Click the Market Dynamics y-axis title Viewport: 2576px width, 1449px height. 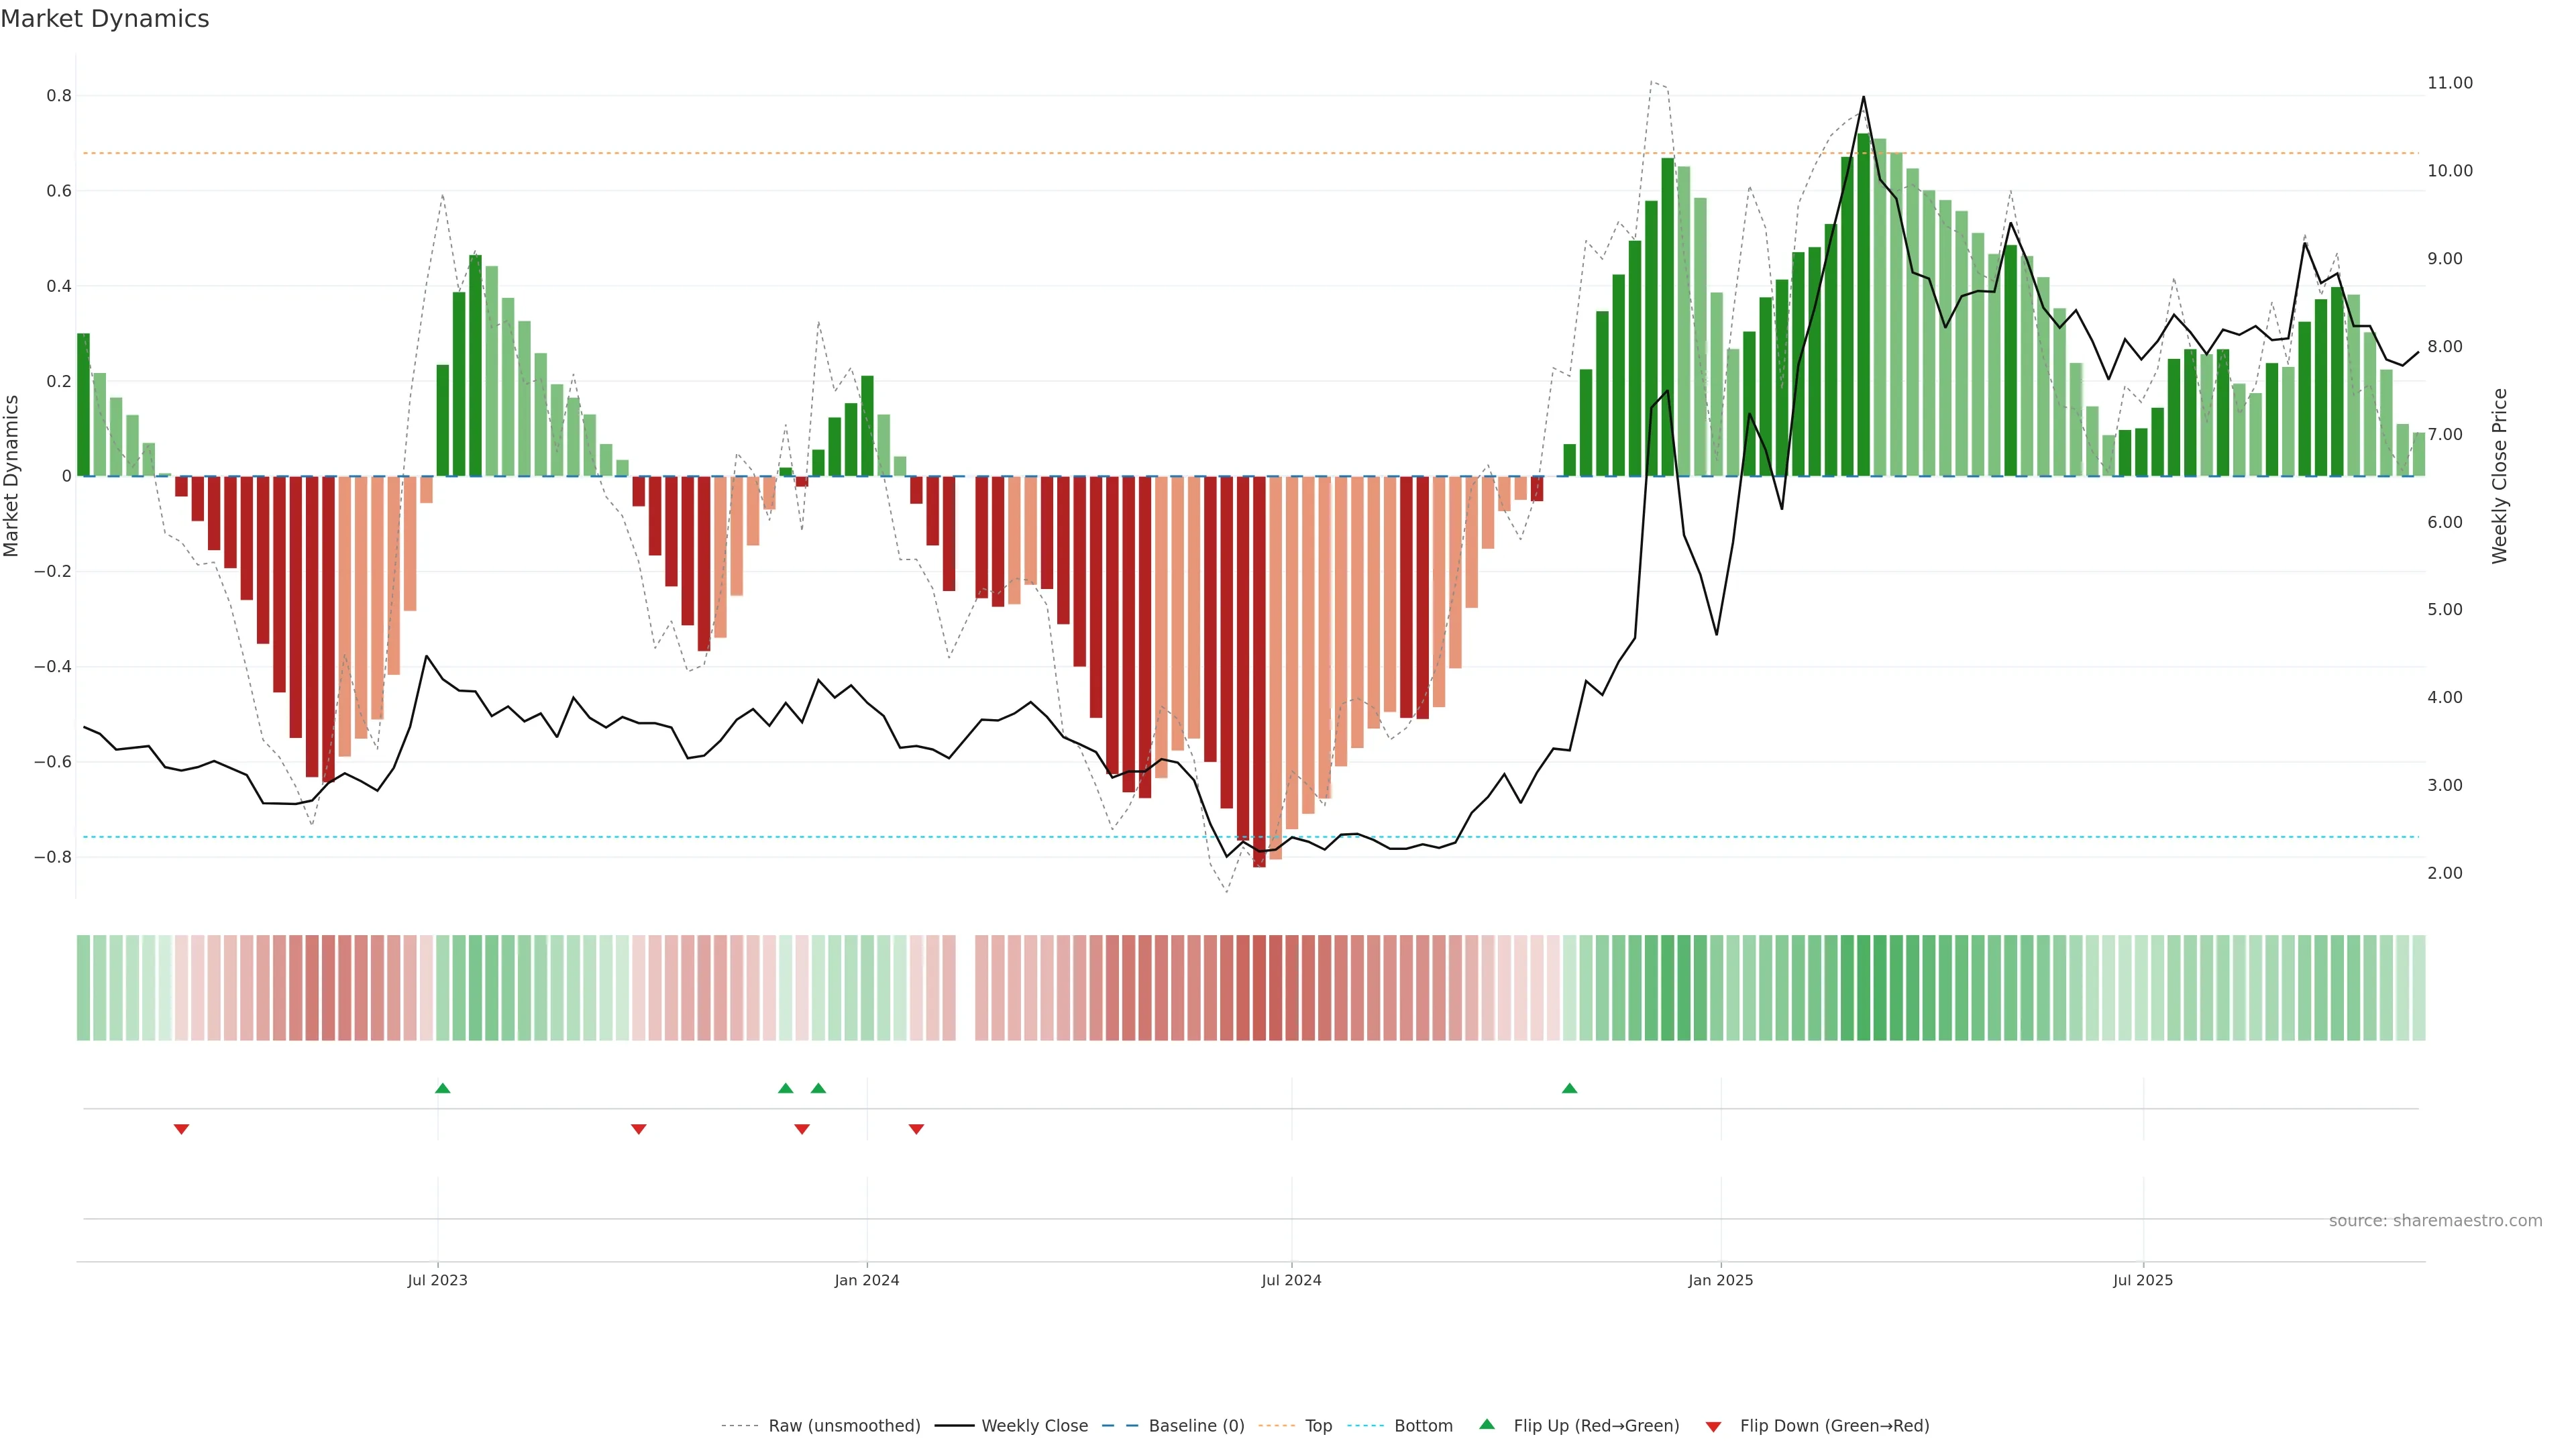(12, 476)
